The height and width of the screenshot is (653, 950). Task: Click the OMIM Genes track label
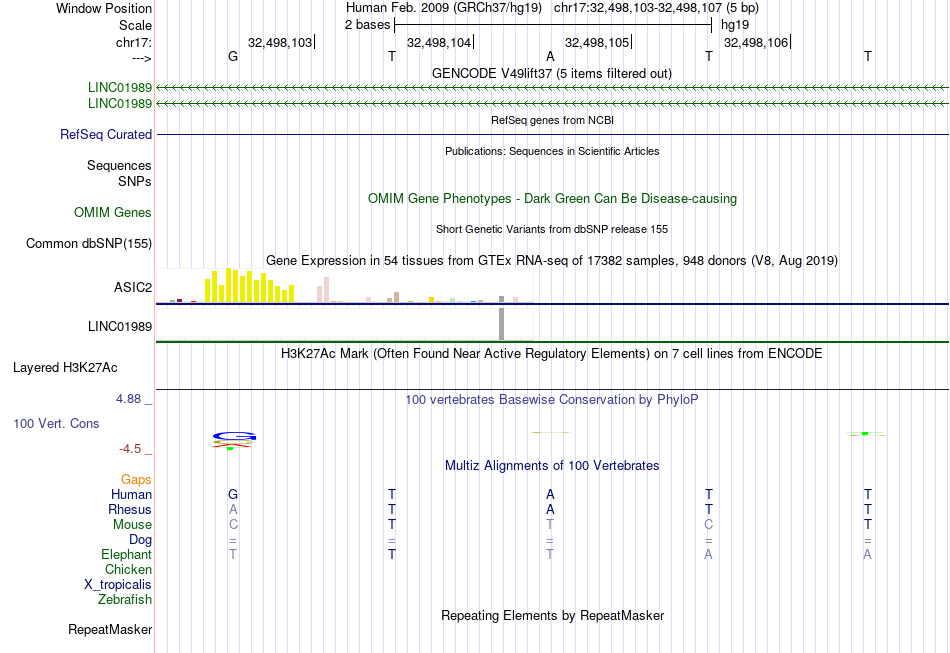point(113,213)
